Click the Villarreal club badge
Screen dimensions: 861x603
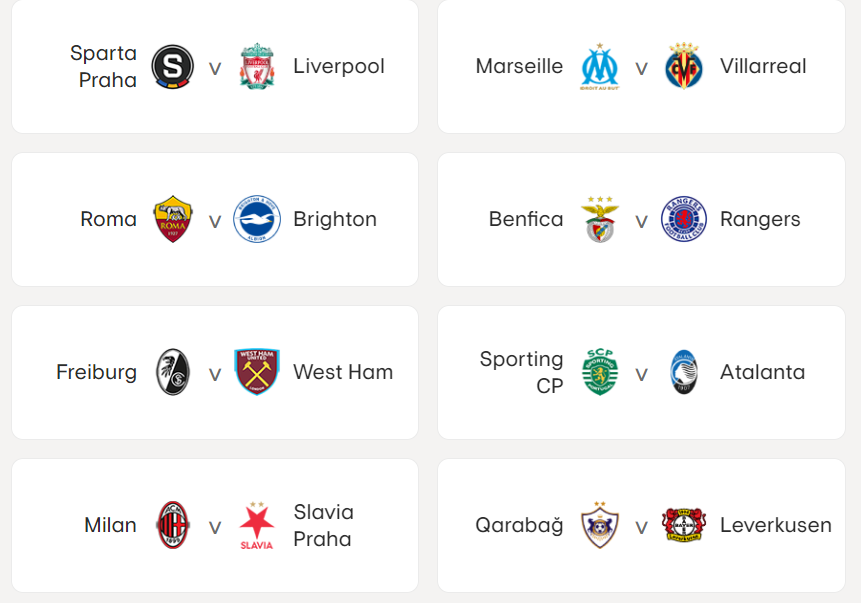click(x=684, y=66)
